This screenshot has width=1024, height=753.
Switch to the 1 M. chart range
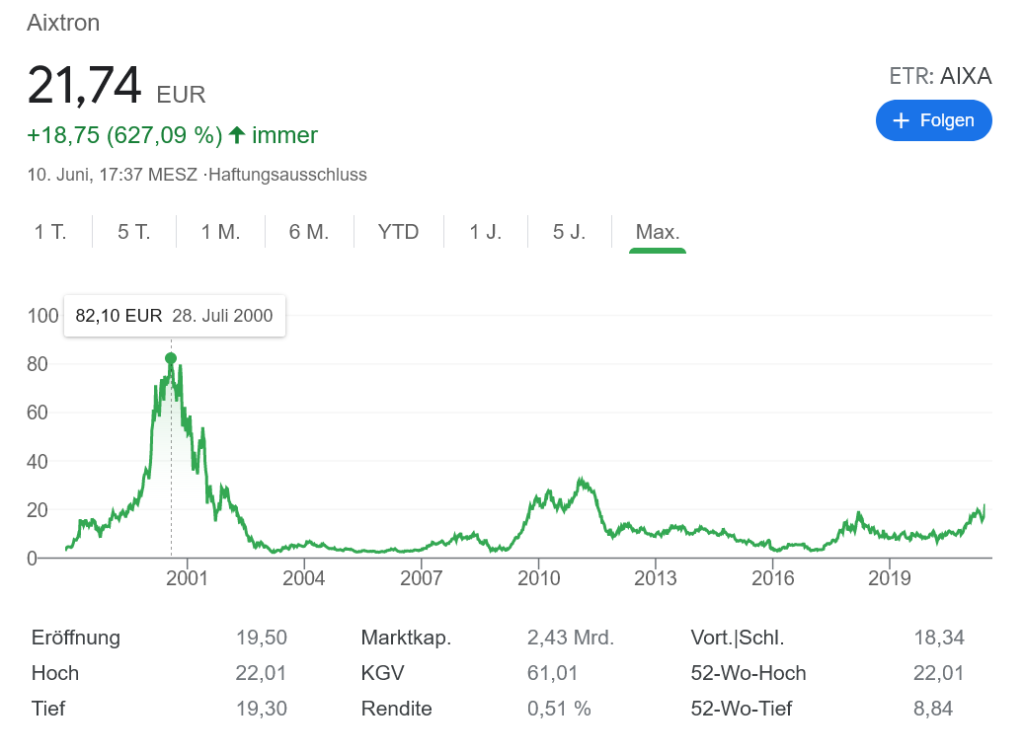(x=220, y=232)
